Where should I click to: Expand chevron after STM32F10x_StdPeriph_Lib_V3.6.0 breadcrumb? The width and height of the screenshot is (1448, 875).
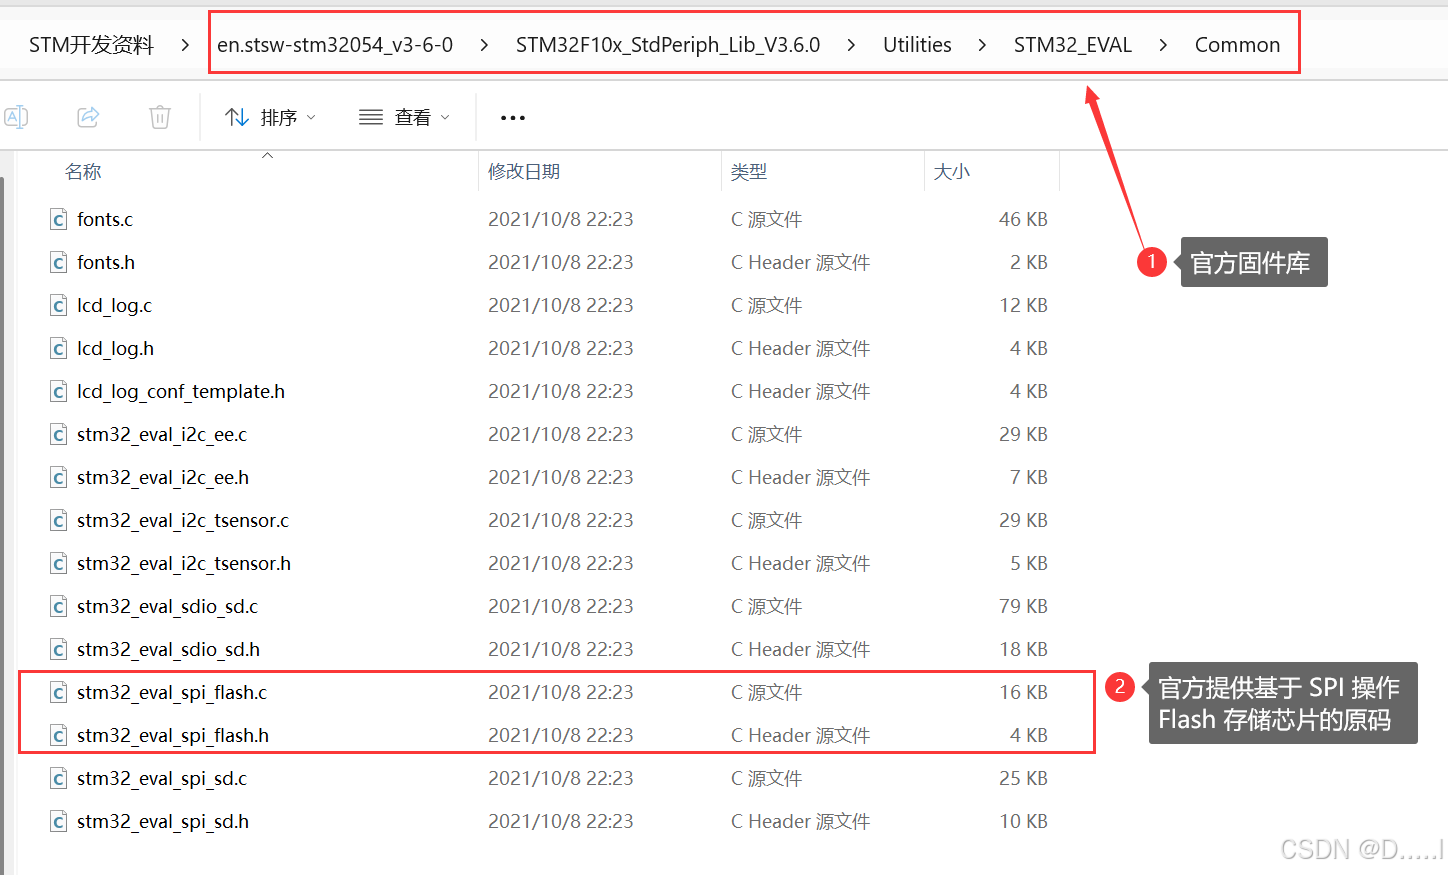click(x=851, y=45)
